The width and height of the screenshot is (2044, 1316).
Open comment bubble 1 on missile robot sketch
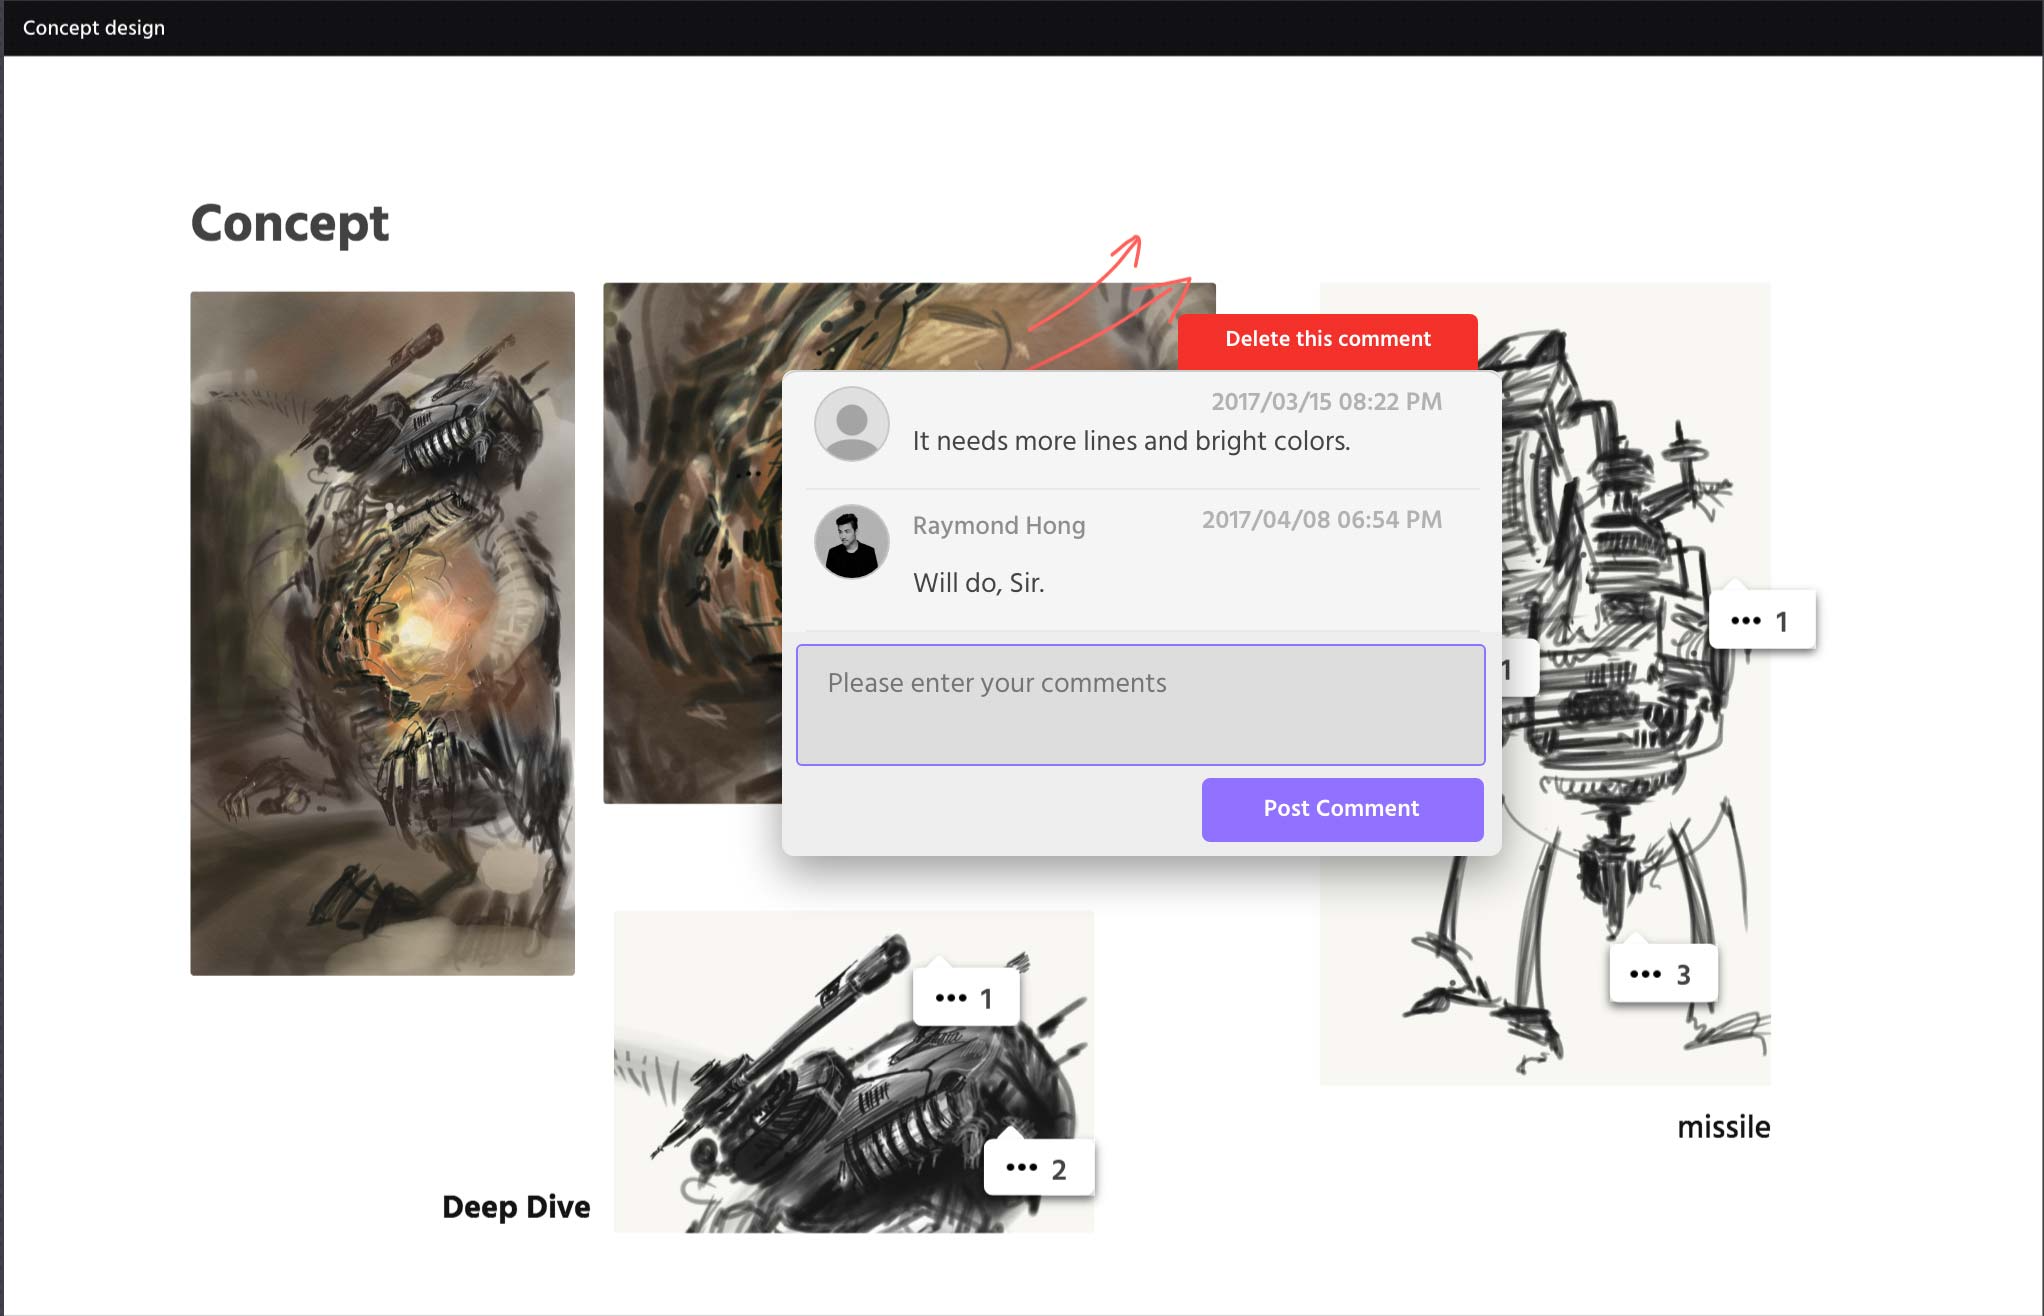coord(1762,620)
